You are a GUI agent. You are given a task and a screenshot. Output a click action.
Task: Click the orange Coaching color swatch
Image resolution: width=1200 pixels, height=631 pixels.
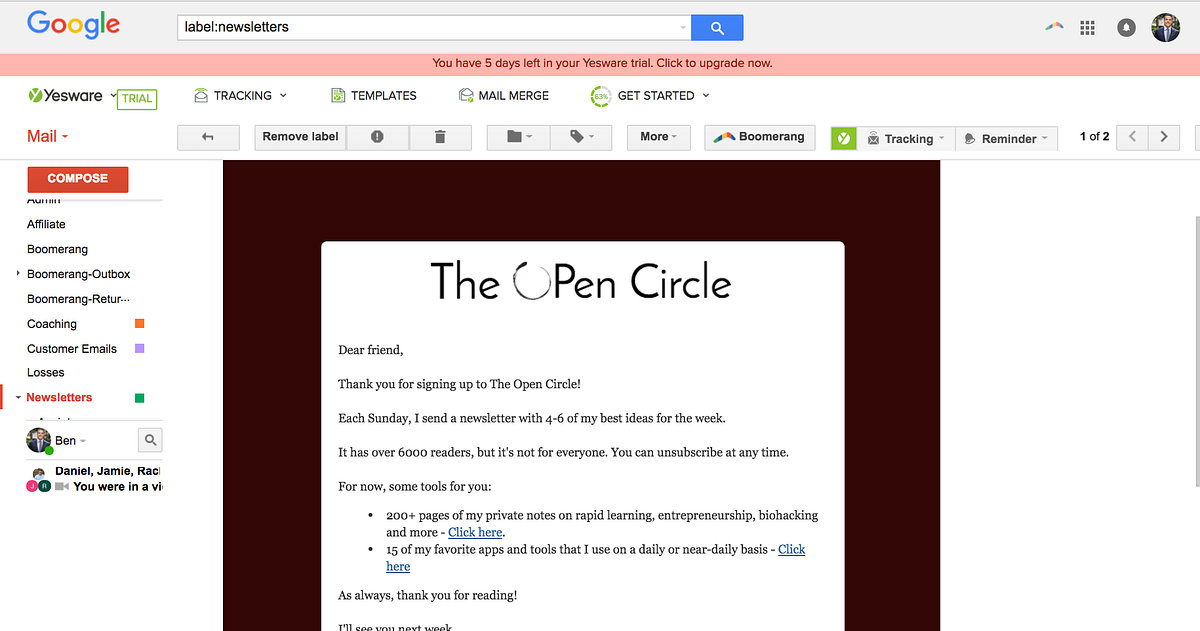click(x=140, y=324)
